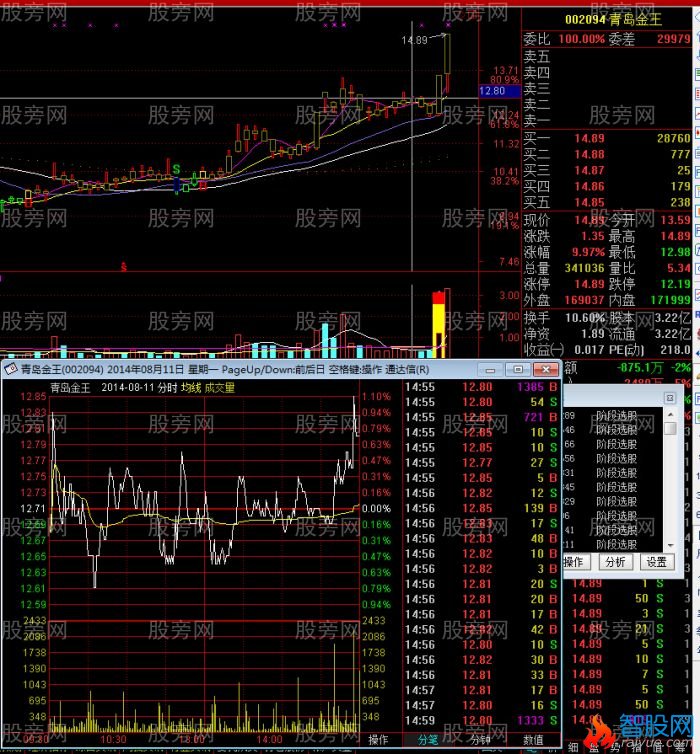Open the 操作 menu below intraday chart
The height and width of the screenshot is (754, 700).
378,740
